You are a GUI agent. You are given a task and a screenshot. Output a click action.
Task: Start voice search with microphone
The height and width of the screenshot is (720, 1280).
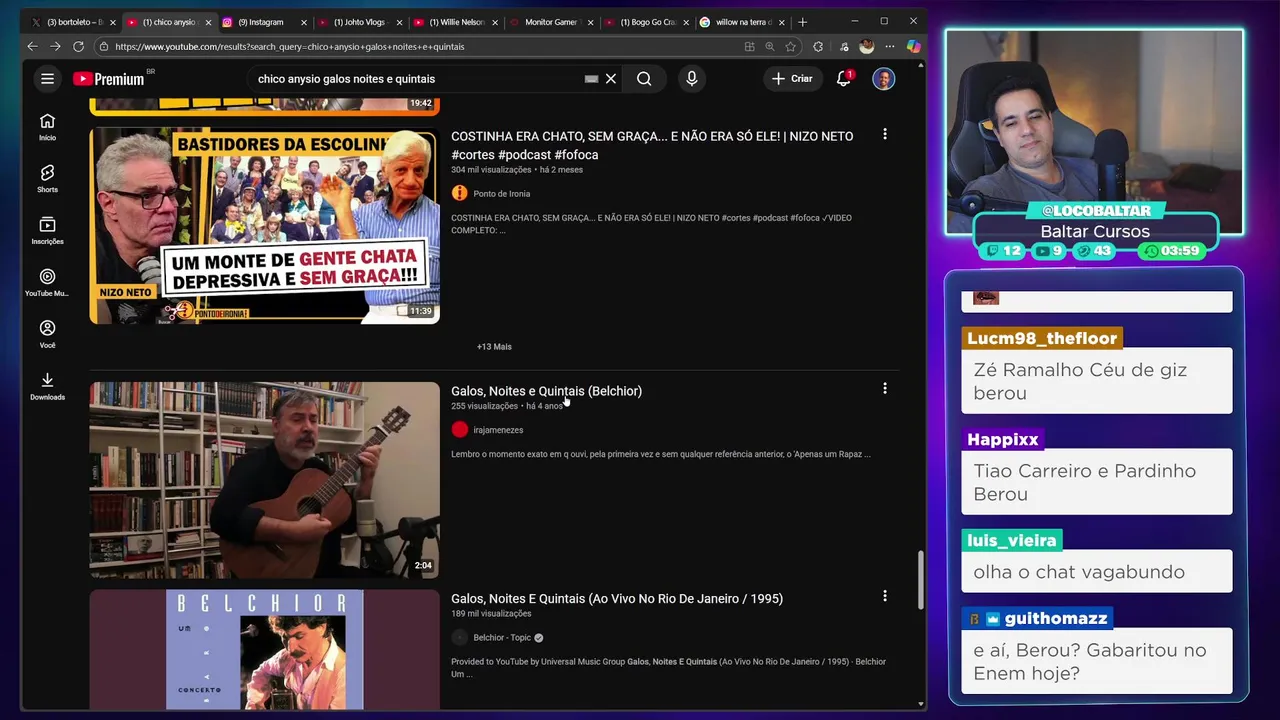click(x=691, y=79)
